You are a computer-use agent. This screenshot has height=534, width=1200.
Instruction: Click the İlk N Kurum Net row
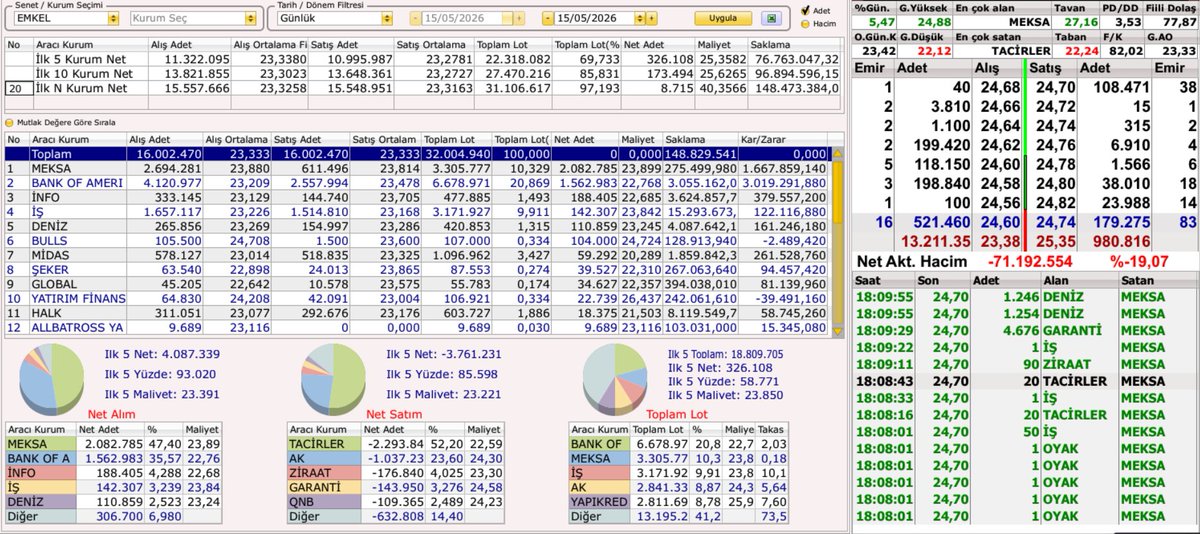pos(423,88)
